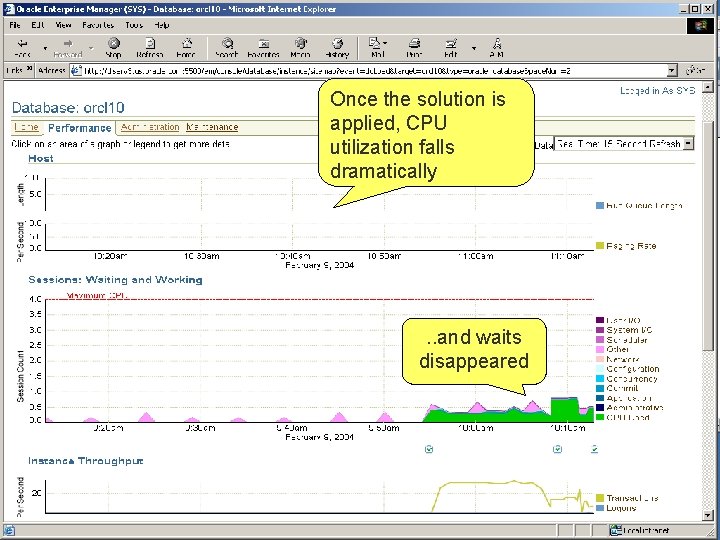Click the 'Database: orcl10' heading
Image resolution: width=720 pixels, height=540 pixels.
(x=68, y=107)
